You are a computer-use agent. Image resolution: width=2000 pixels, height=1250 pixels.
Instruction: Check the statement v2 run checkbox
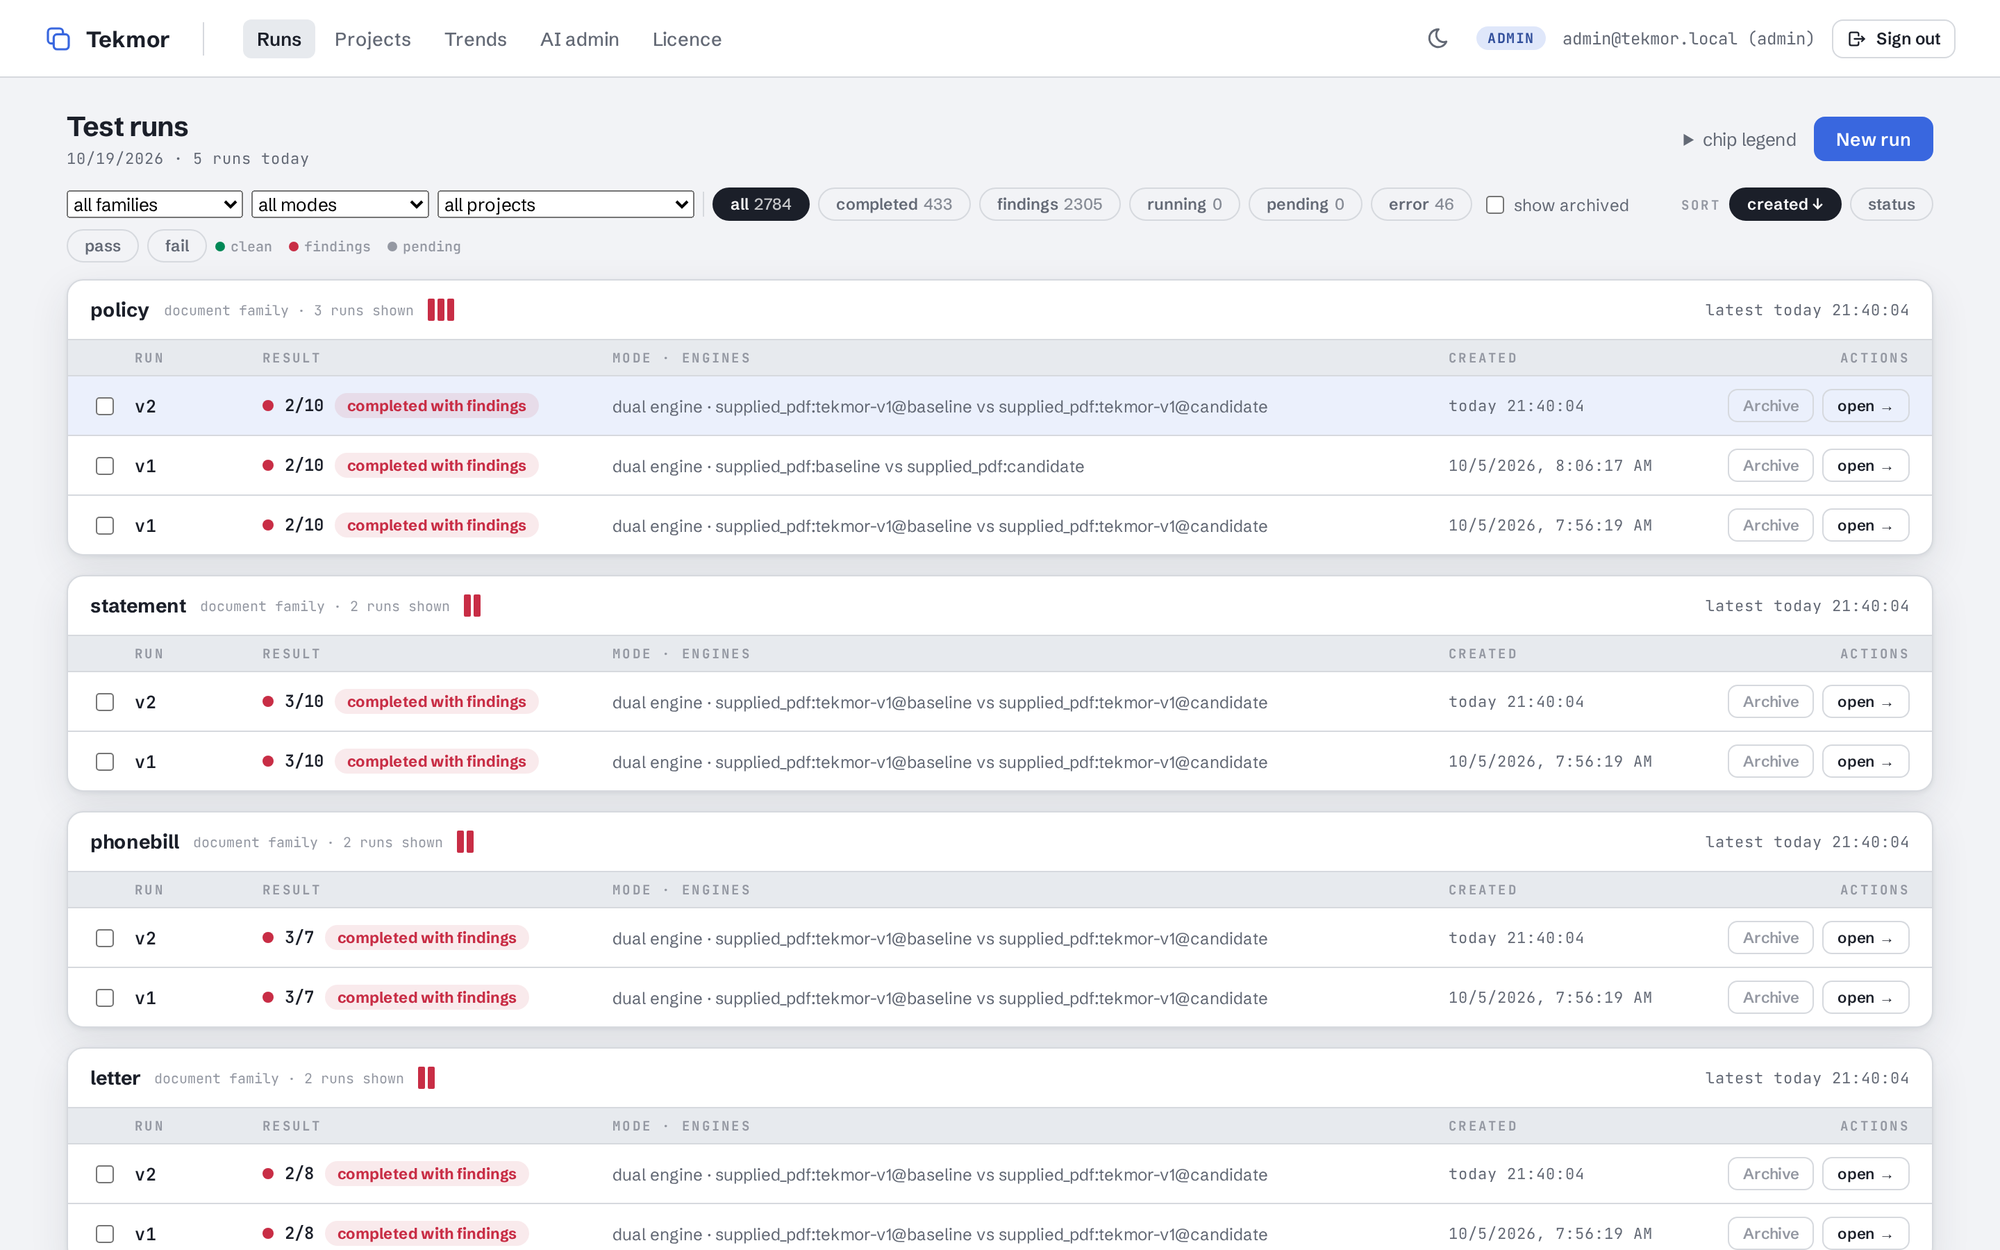click(105, 702)
